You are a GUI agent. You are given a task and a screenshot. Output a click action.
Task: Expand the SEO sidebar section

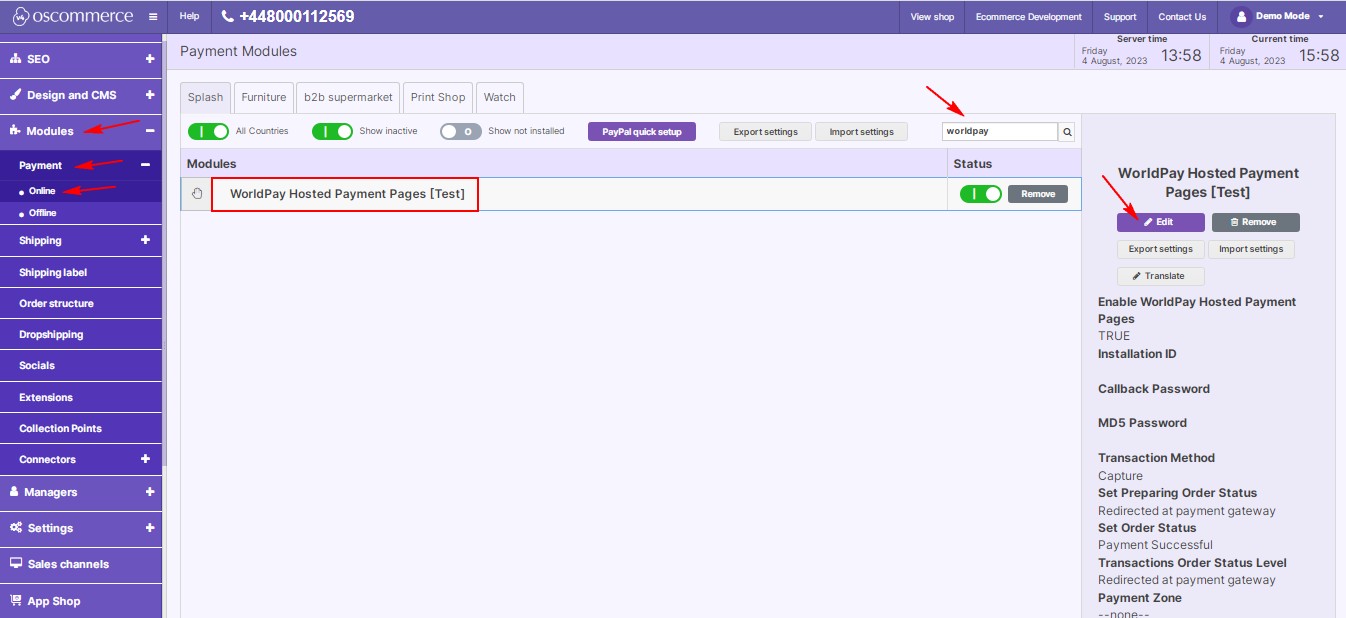pyautogui.click(x=150, y=58)
